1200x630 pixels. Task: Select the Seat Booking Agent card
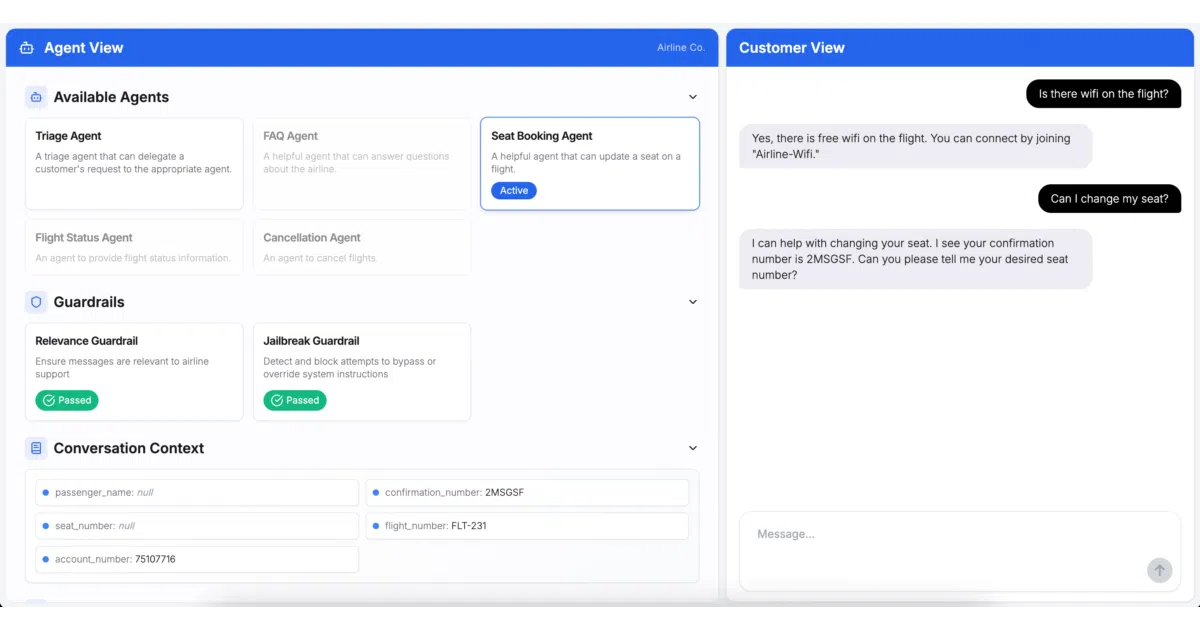click(x=590, y=164)
